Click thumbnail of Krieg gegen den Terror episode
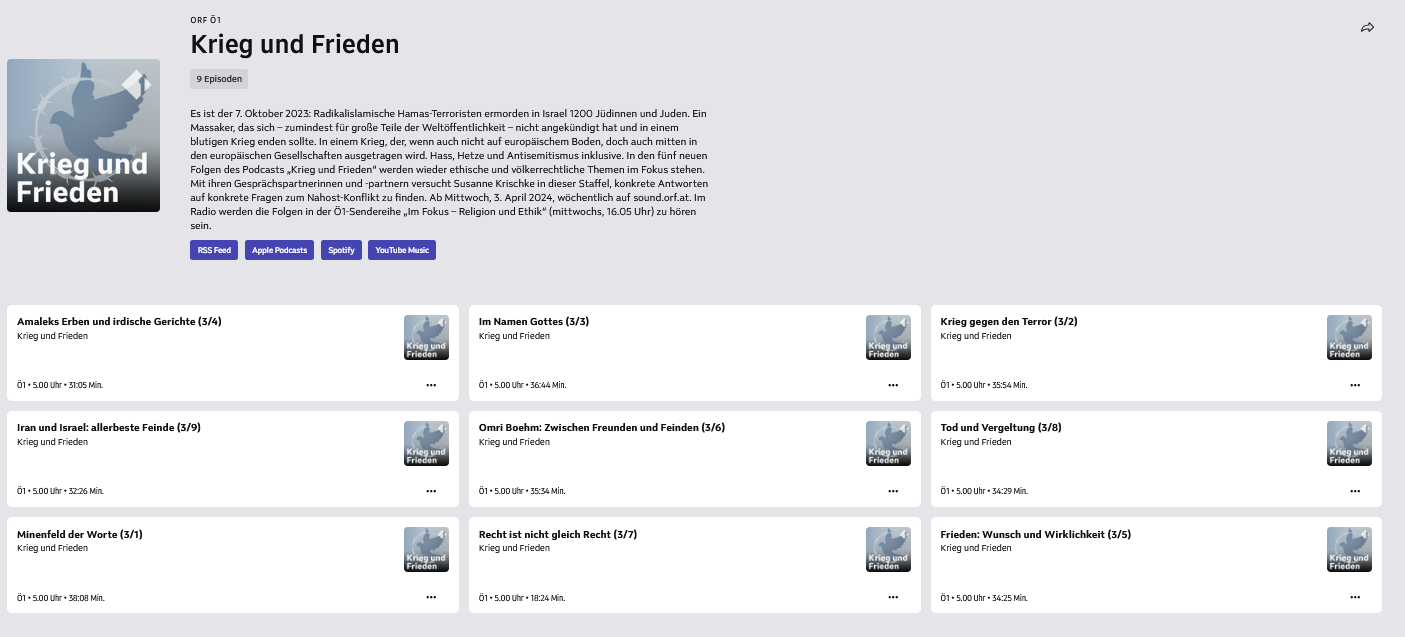This screenshot has width=1405, height=637. (x=1349, y=338)
